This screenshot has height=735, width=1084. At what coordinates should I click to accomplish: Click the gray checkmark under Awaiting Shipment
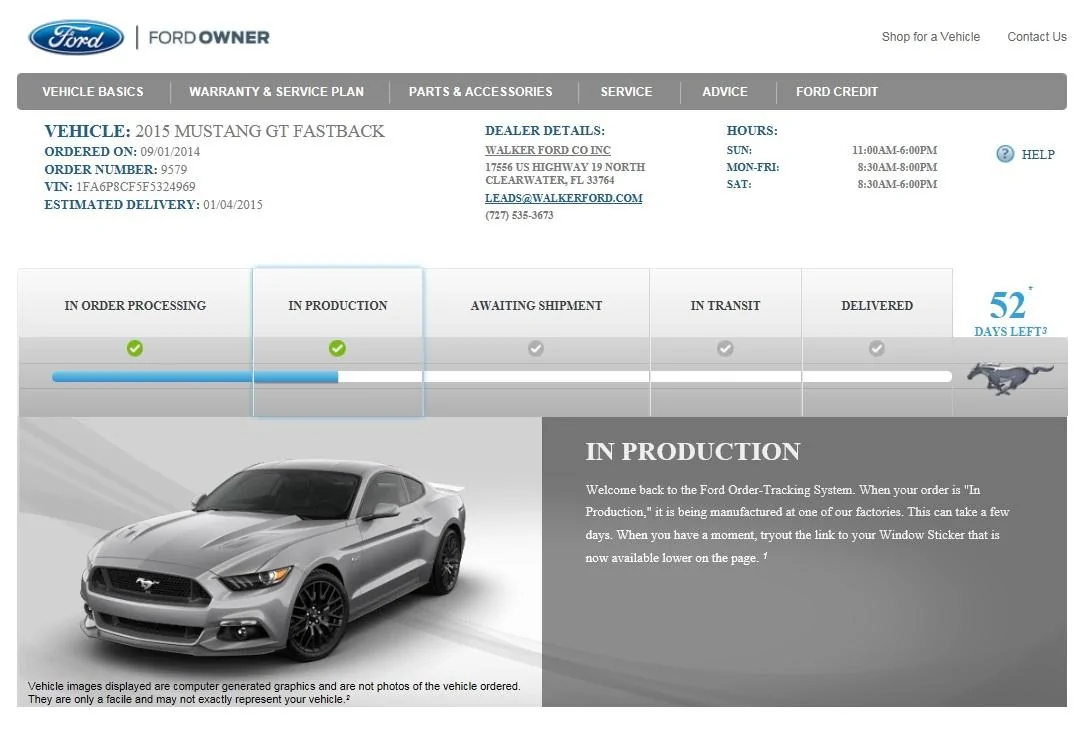(536, 348)
